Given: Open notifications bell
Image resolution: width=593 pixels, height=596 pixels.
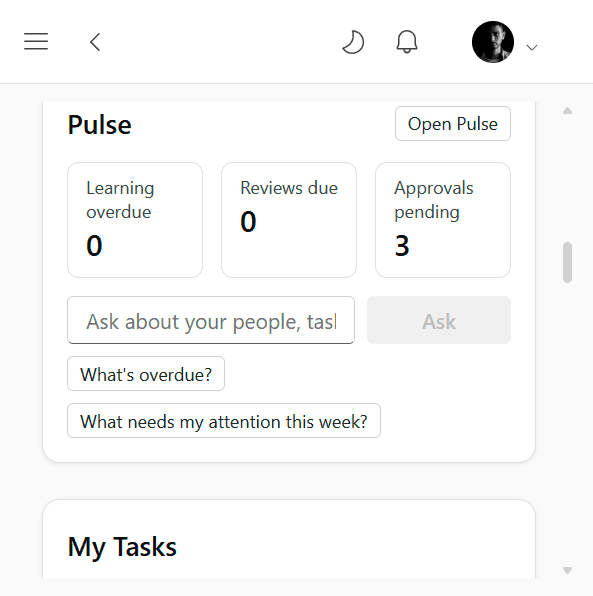Looking at the screenshot, I should [x=407, y=42].
